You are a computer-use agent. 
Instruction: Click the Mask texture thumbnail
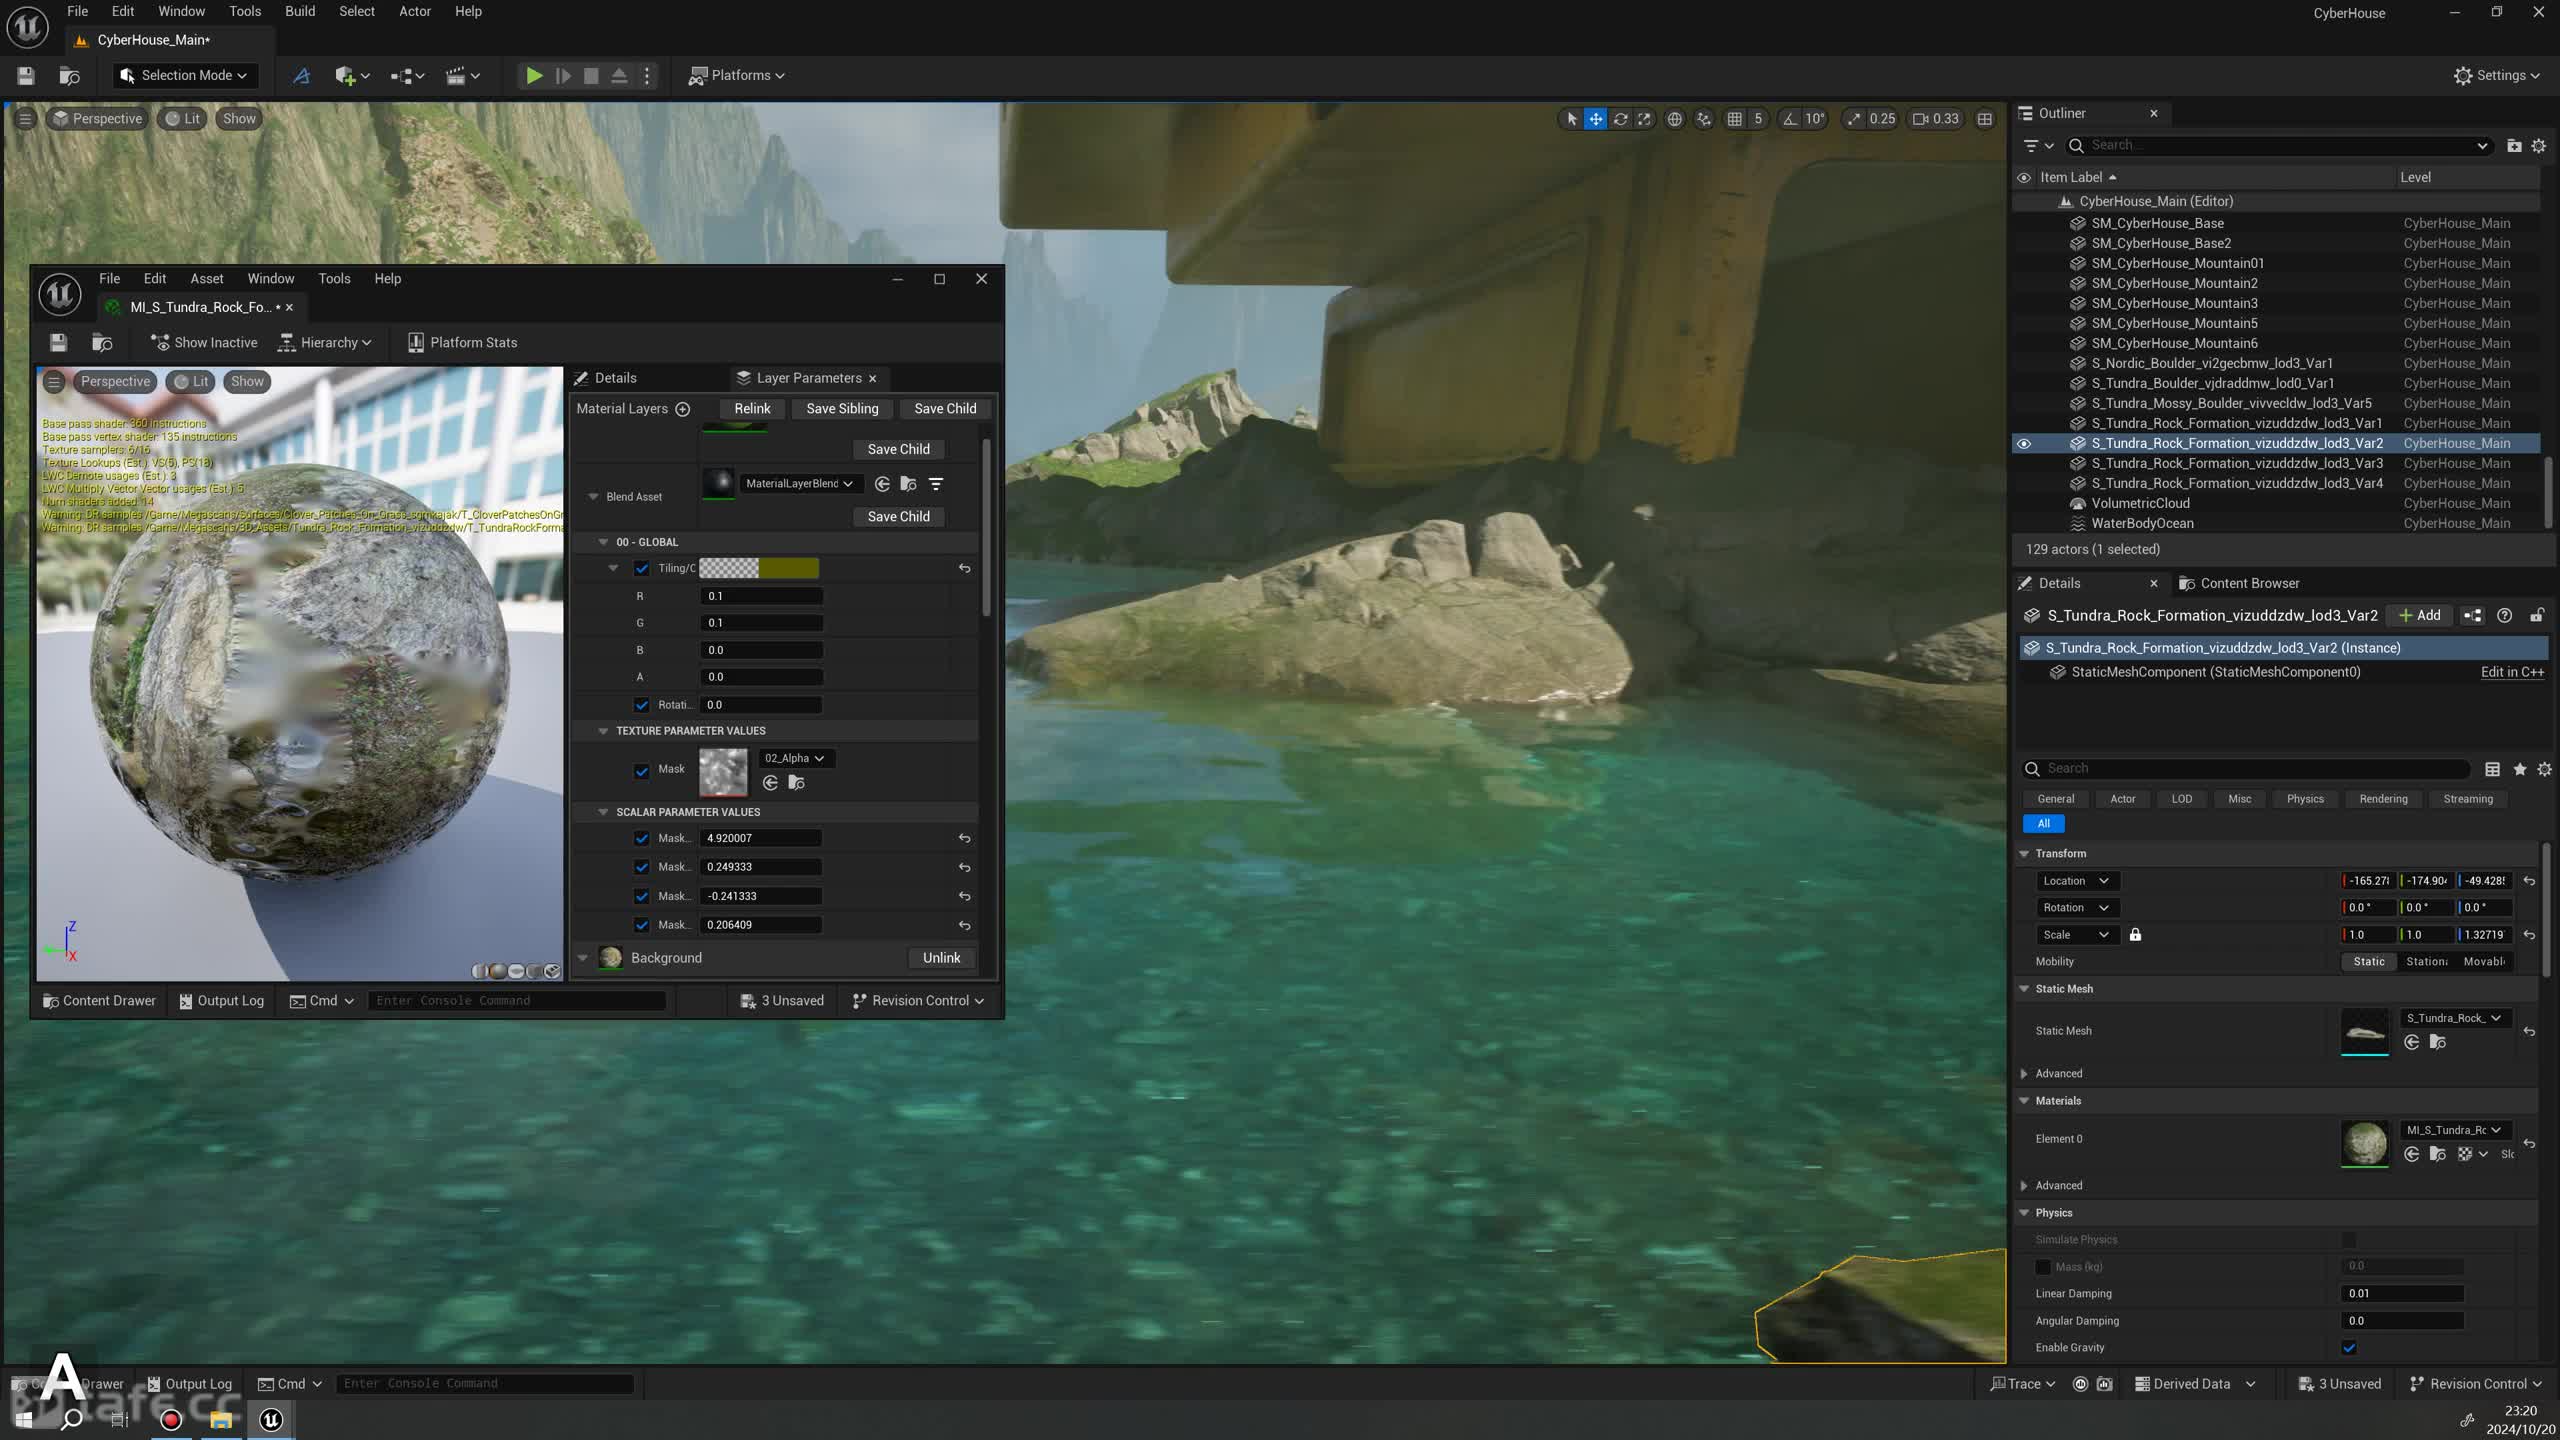[723, 771]
